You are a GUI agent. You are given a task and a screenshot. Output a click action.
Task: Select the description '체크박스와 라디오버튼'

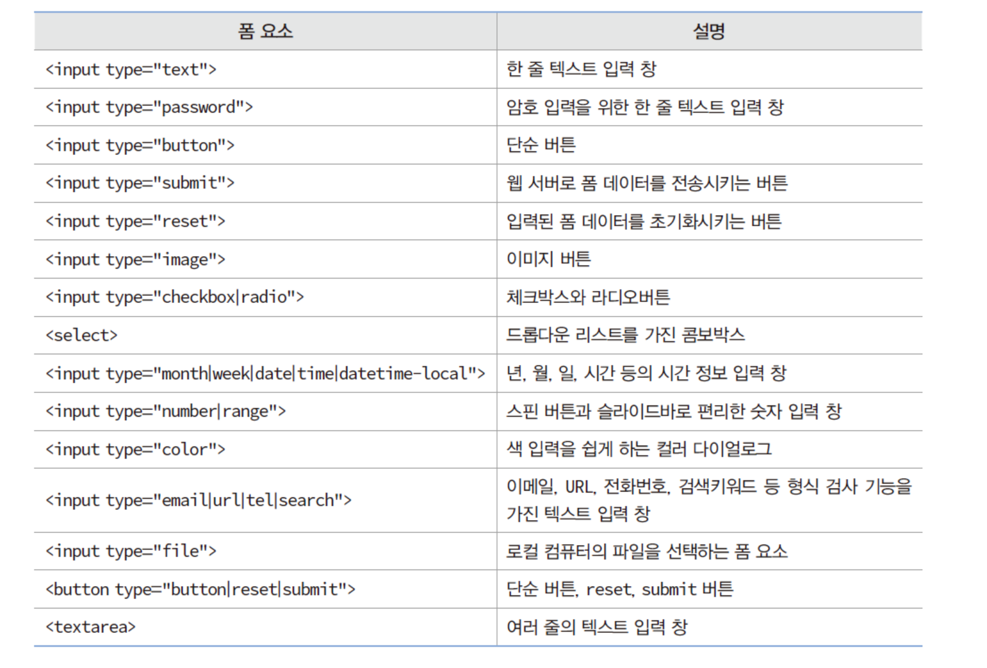coord(588,297)
